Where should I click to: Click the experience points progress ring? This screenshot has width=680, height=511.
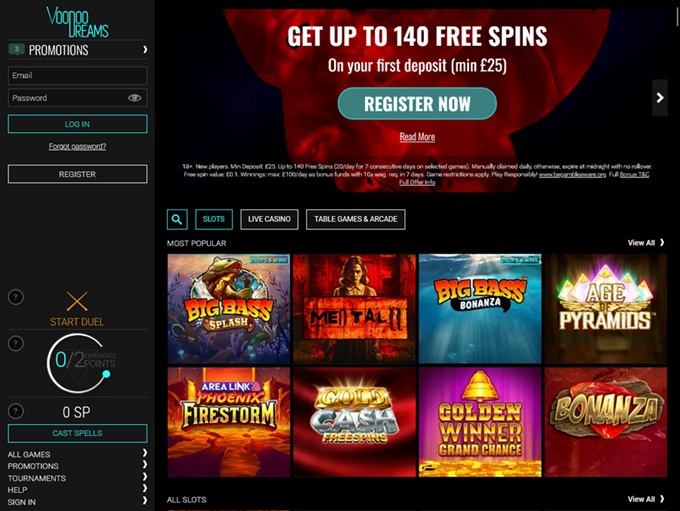tap(78, 364)
